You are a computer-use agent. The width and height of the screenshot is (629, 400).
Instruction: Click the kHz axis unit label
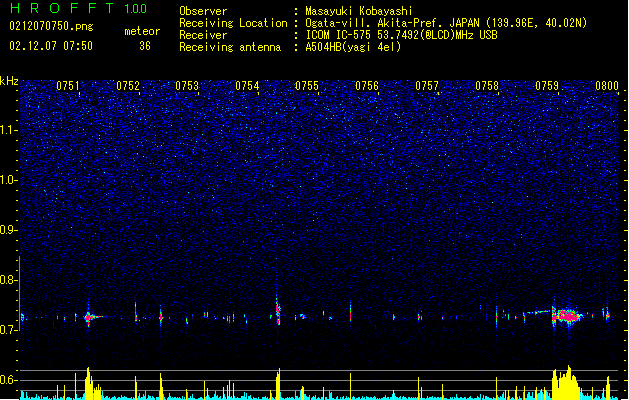pyautogui.click(x=9, y=81)
